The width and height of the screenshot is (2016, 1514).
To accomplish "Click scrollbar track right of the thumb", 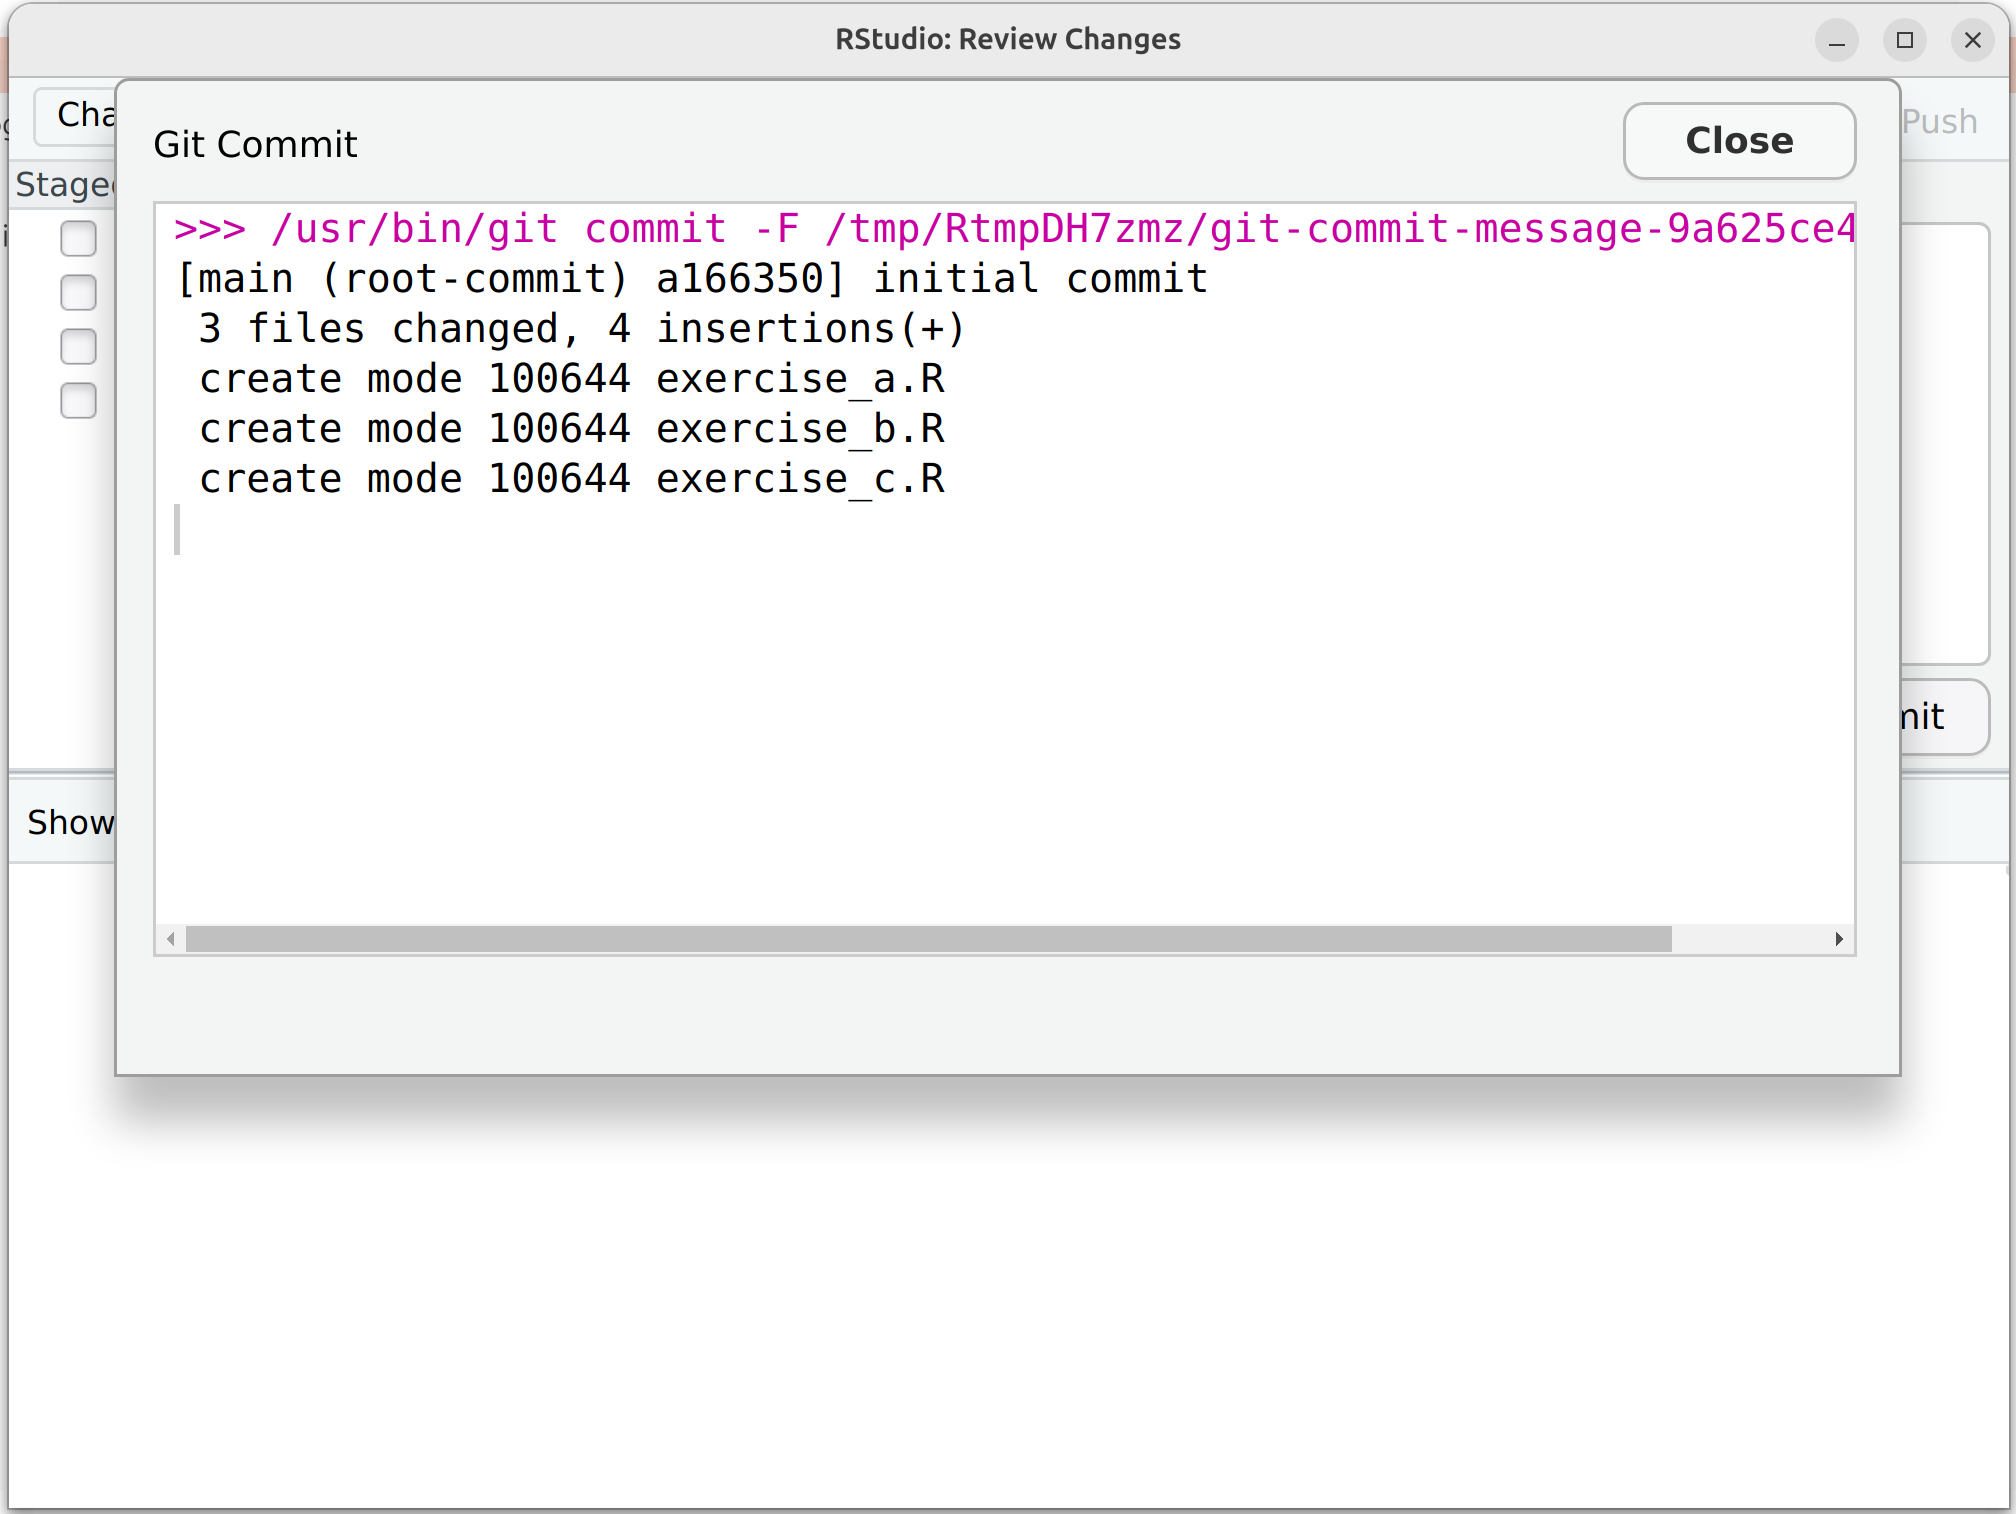I will point(1750,939).
